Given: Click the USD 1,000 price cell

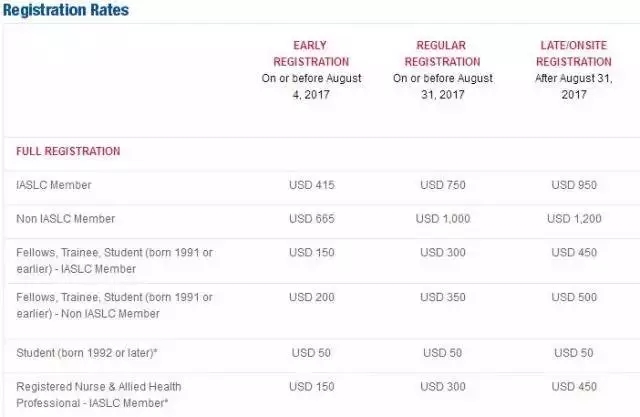Looking at the screenshot, I should (443, 219).
